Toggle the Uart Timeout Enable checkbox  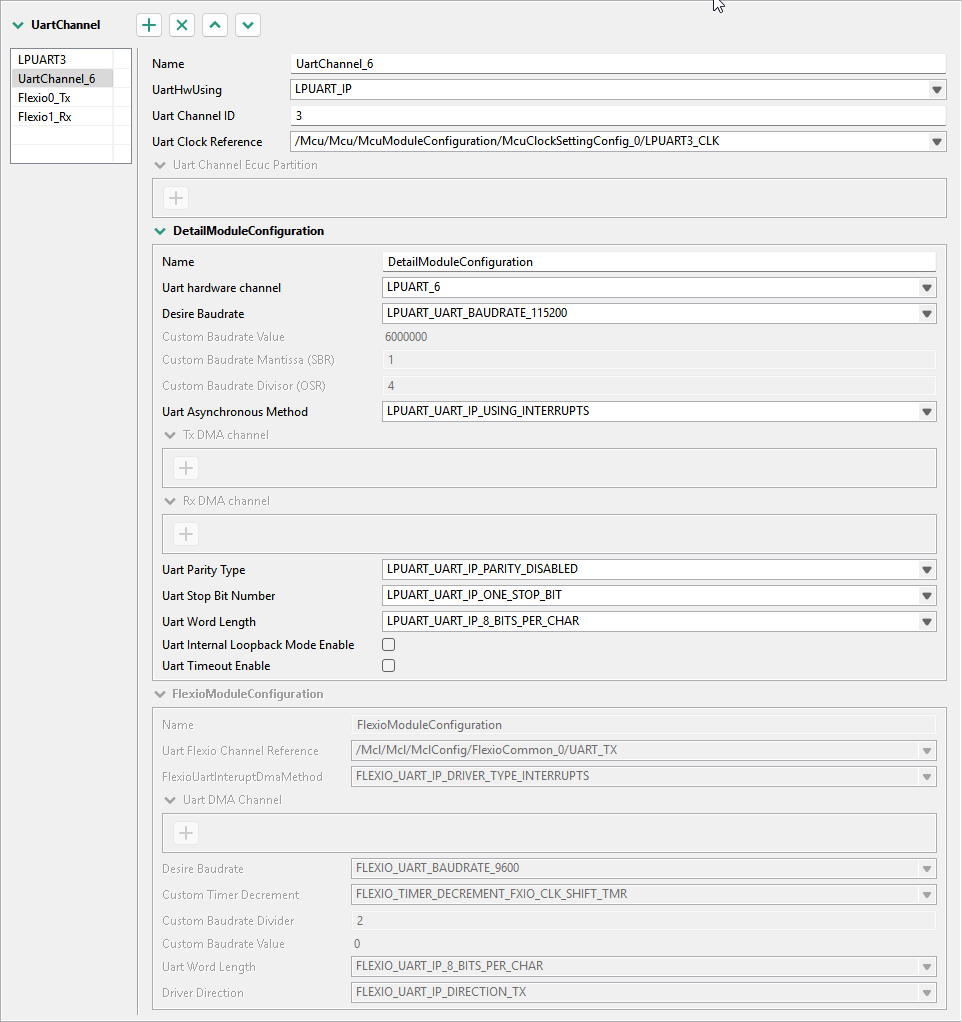coord(389,666)
